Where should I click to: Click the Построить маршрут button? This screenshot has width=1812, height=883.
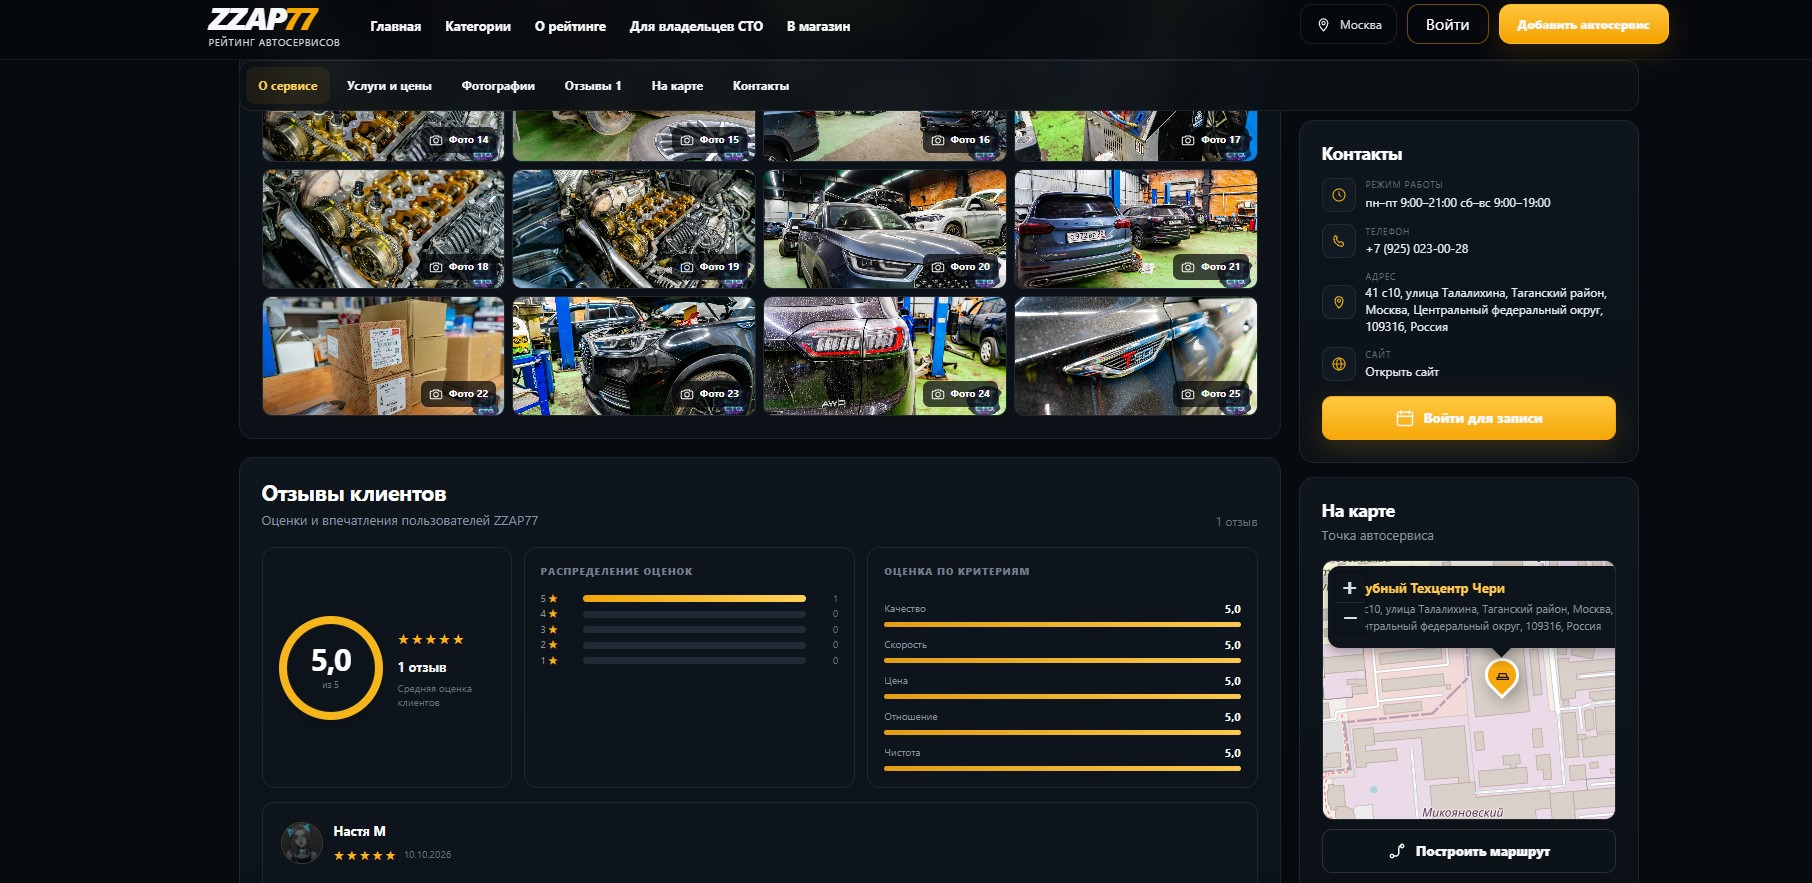pos(1468,851)
